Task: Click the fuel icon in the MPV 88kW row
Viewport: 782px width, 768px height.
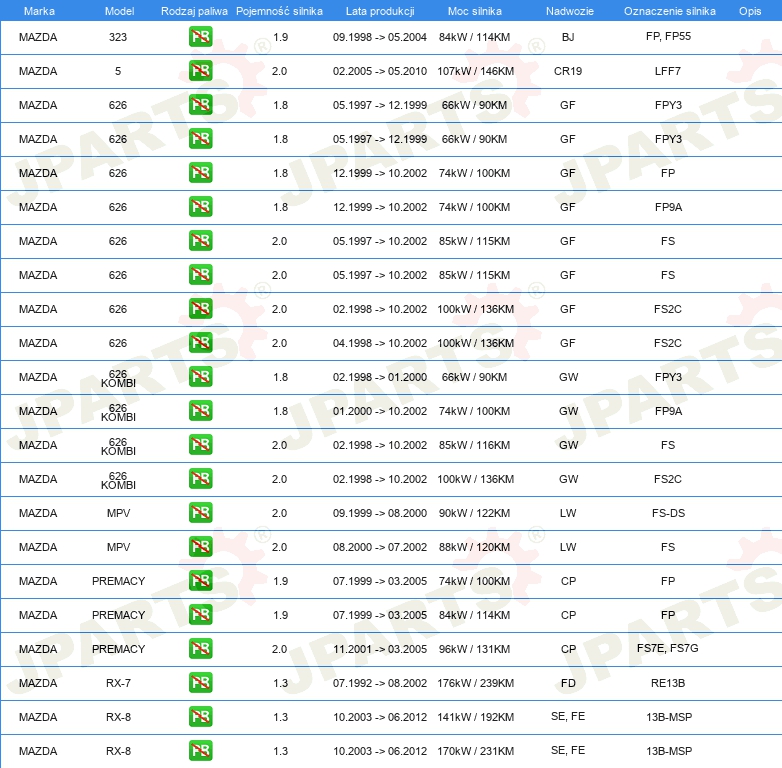Action: point(200,547)
